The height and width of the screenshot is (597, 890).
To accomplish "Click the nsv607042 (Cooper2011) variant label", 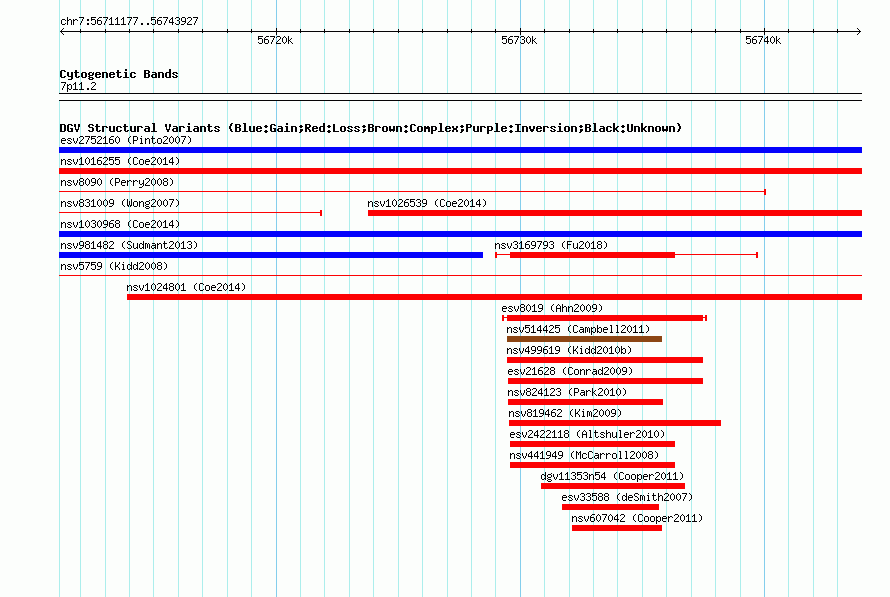I will tap(637, 518).
